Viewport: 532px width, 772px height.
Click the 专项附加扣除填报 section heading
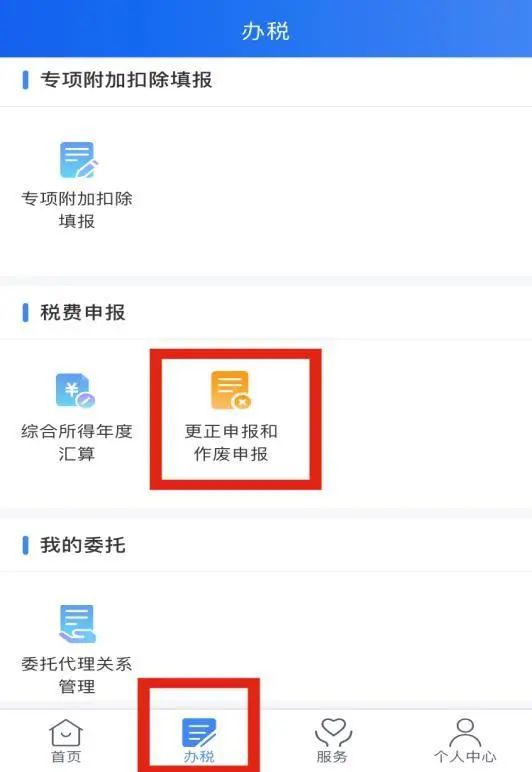click(x=126, y=80)
